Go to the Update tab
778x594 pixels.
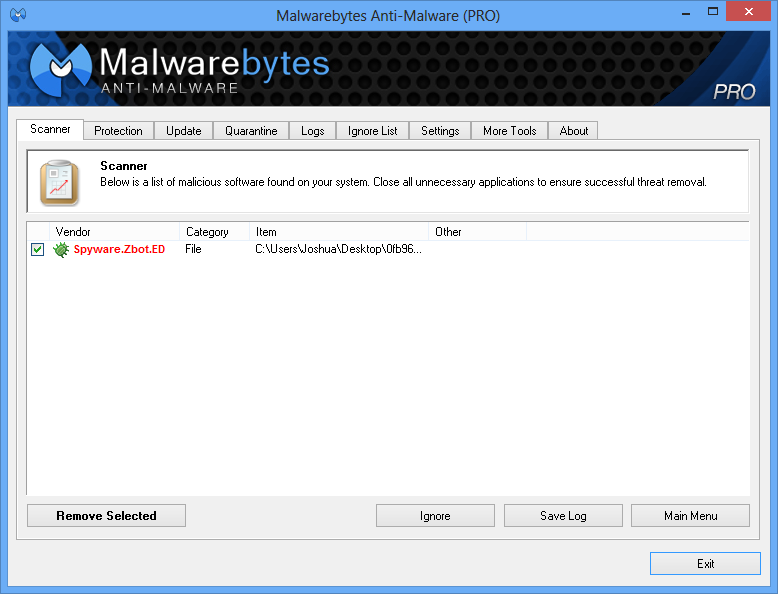click(x=184, y=131)
